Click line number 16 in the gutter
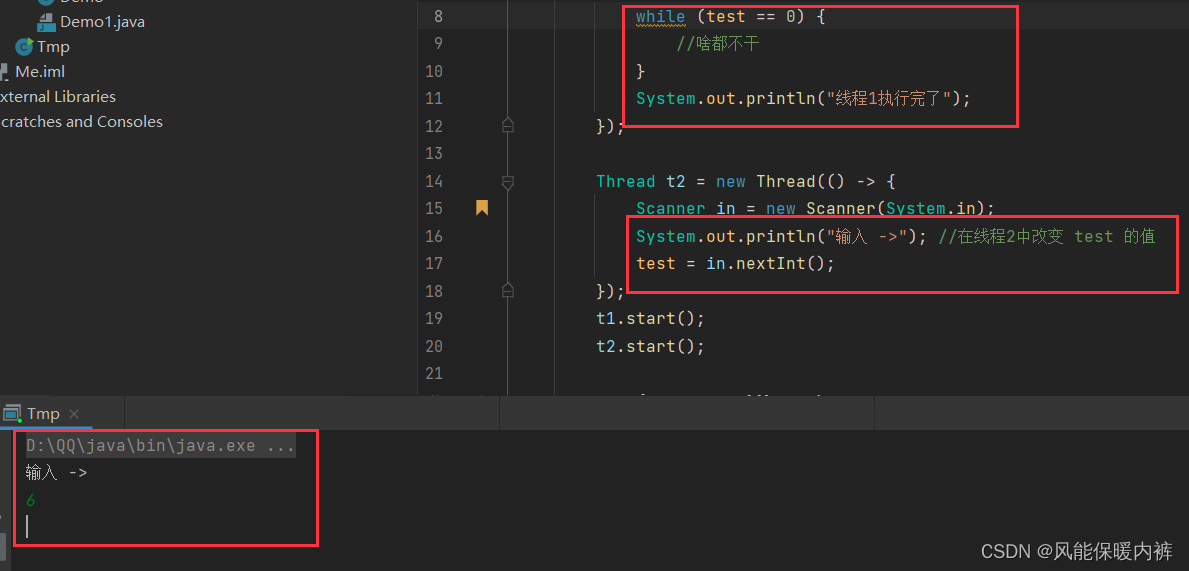 pos(434,237)
